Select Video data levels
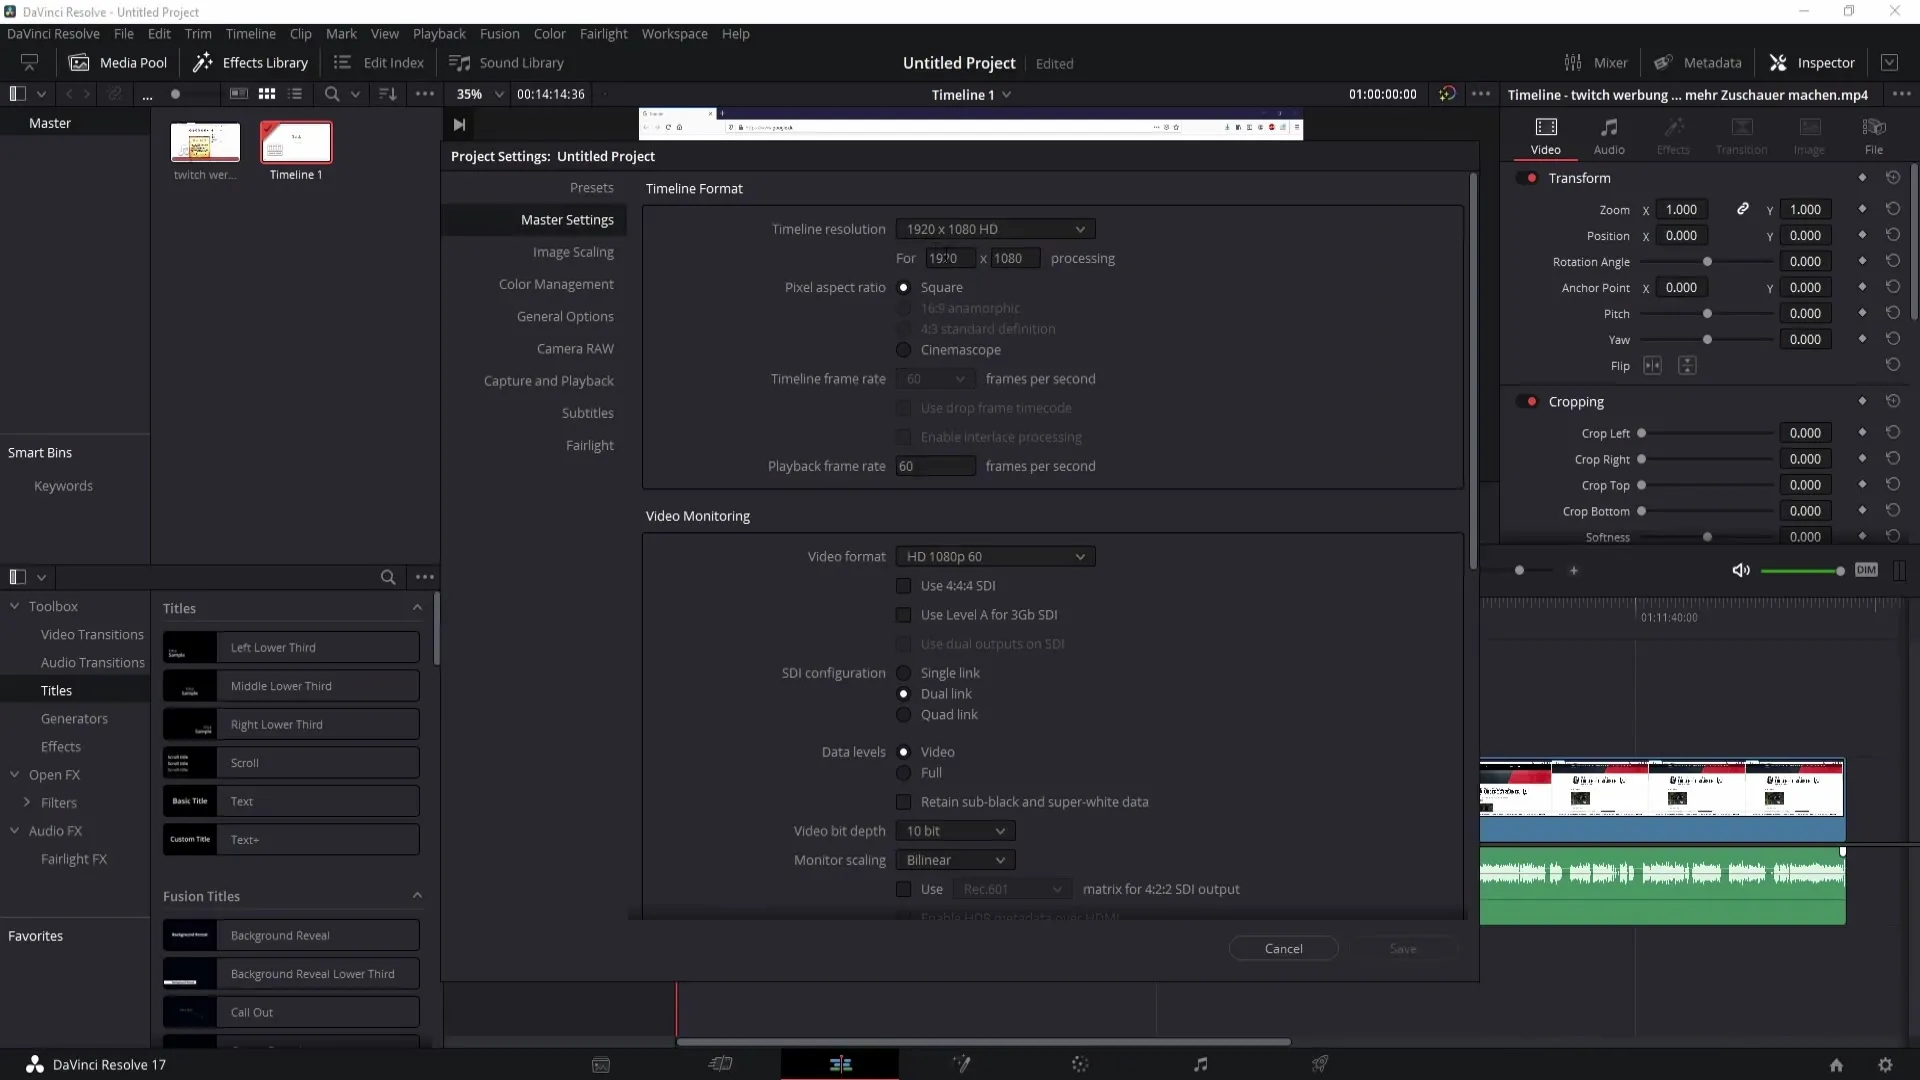This screenshot has height=1080, width=1920. (903, 752)
